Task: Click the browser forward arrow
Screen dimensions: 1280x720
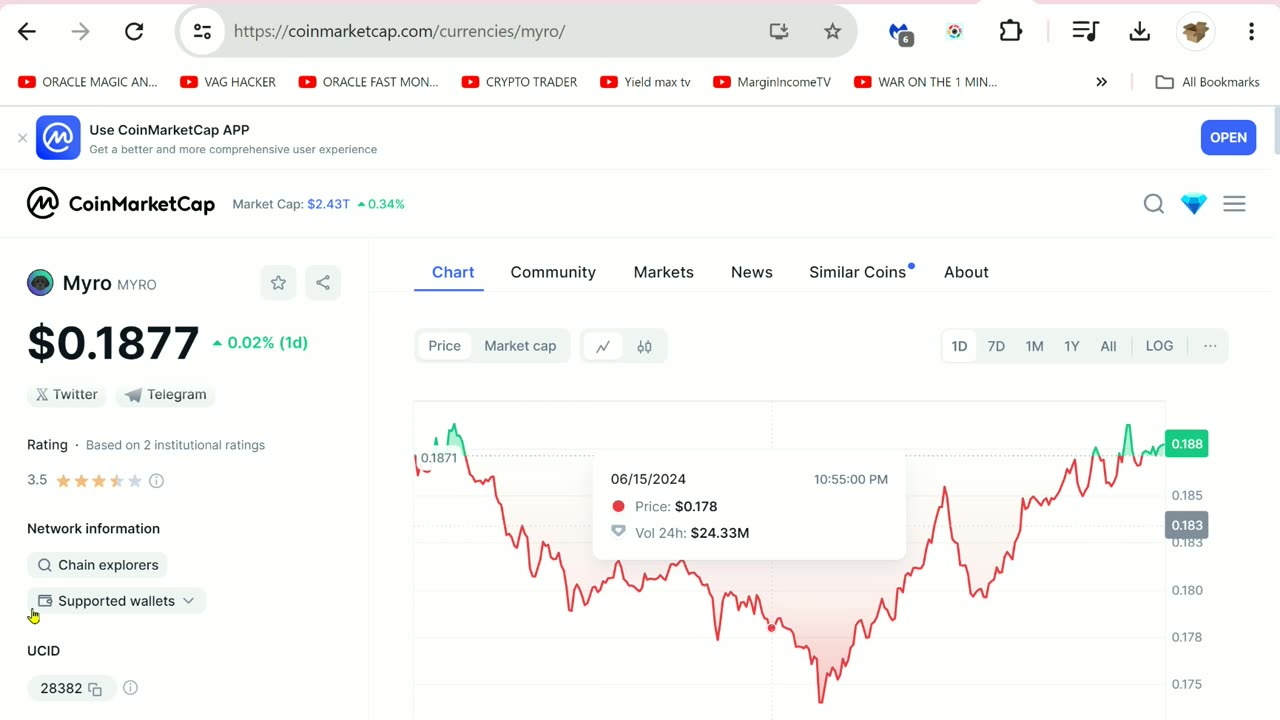Action: pos(80,31)
